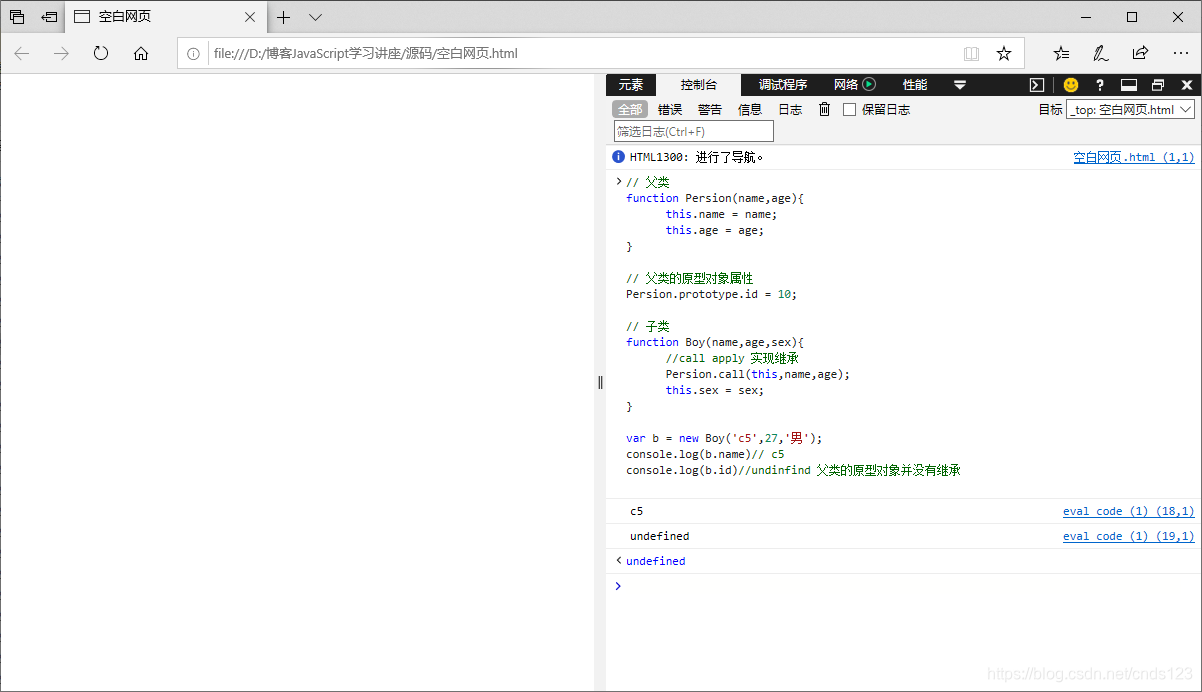Open DevTools help question mark
This screenshot has width=1202, height=692.
click(x=1100, y=85)
